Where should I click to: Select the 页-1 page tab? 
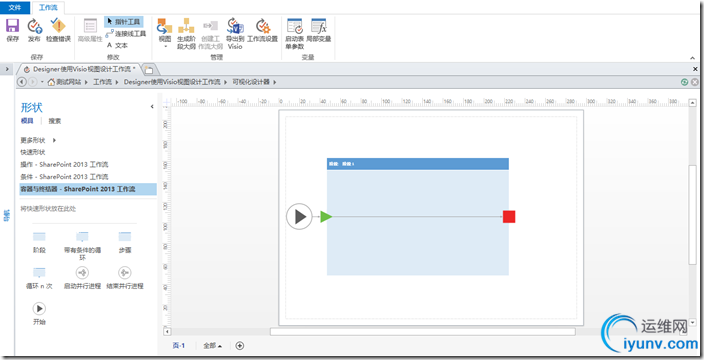point(179,346)
